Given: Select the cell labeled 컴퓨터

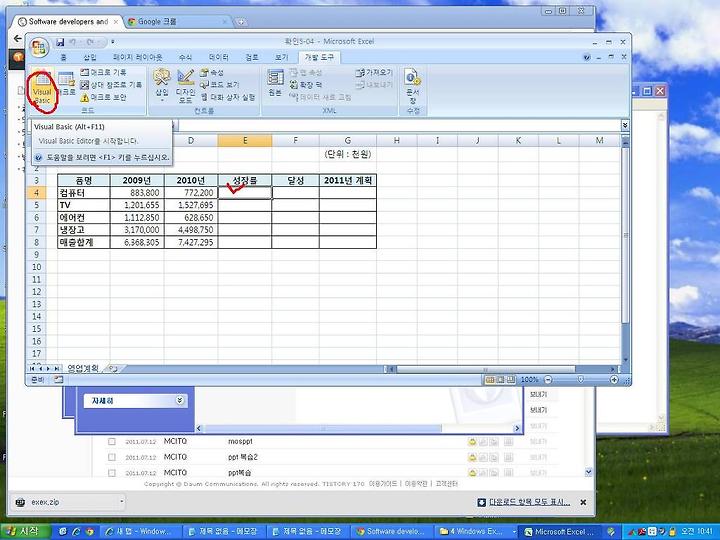Looking at the screenshot, I should pyautogui.click(x=84, y=193).
